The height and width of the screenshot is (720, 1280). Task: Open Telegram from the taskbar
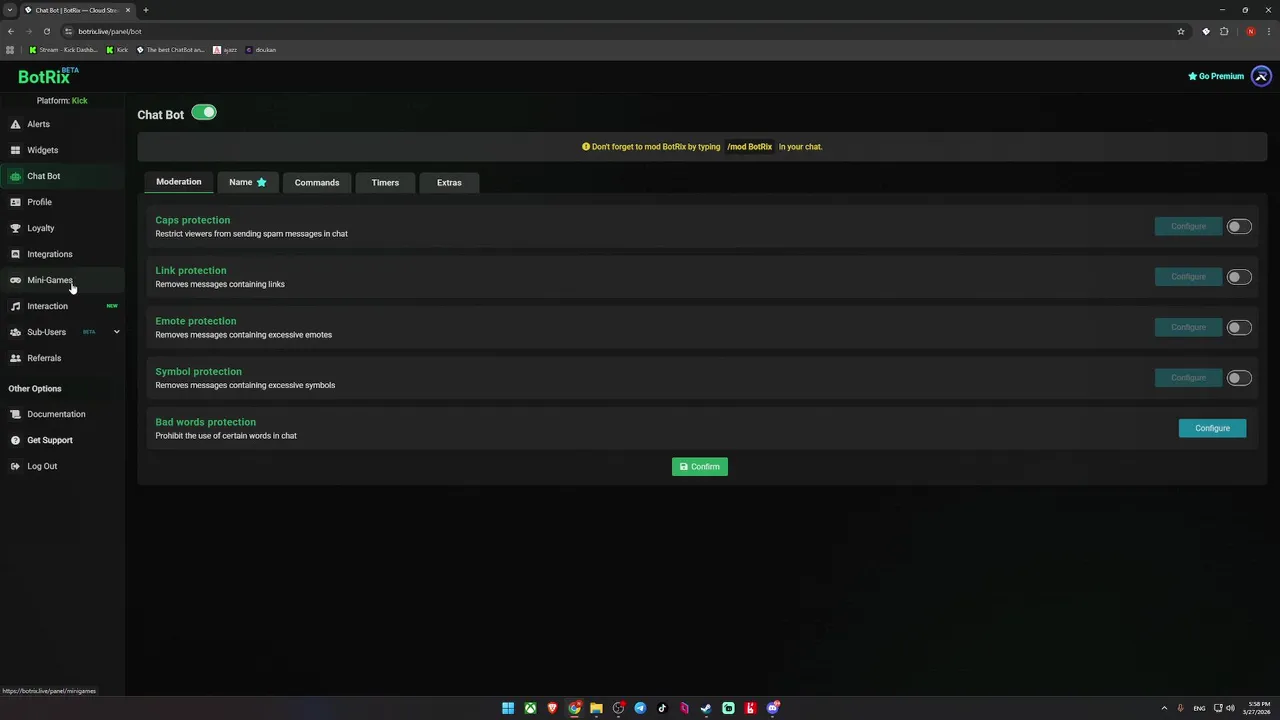pyautogui.click(x=640, y=708)
